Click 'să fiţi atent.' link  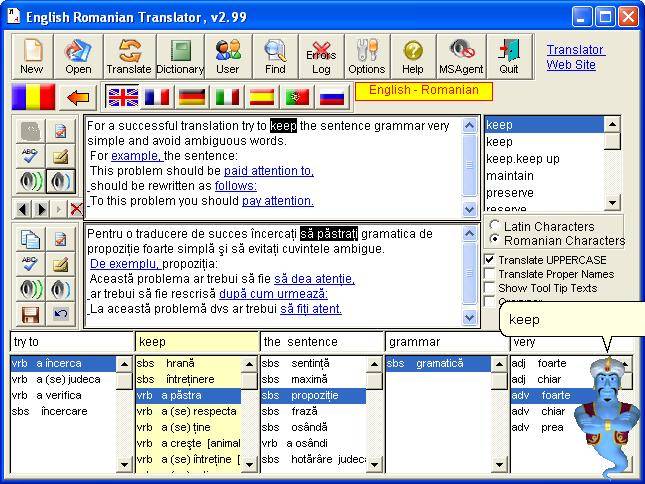point(311,309)
